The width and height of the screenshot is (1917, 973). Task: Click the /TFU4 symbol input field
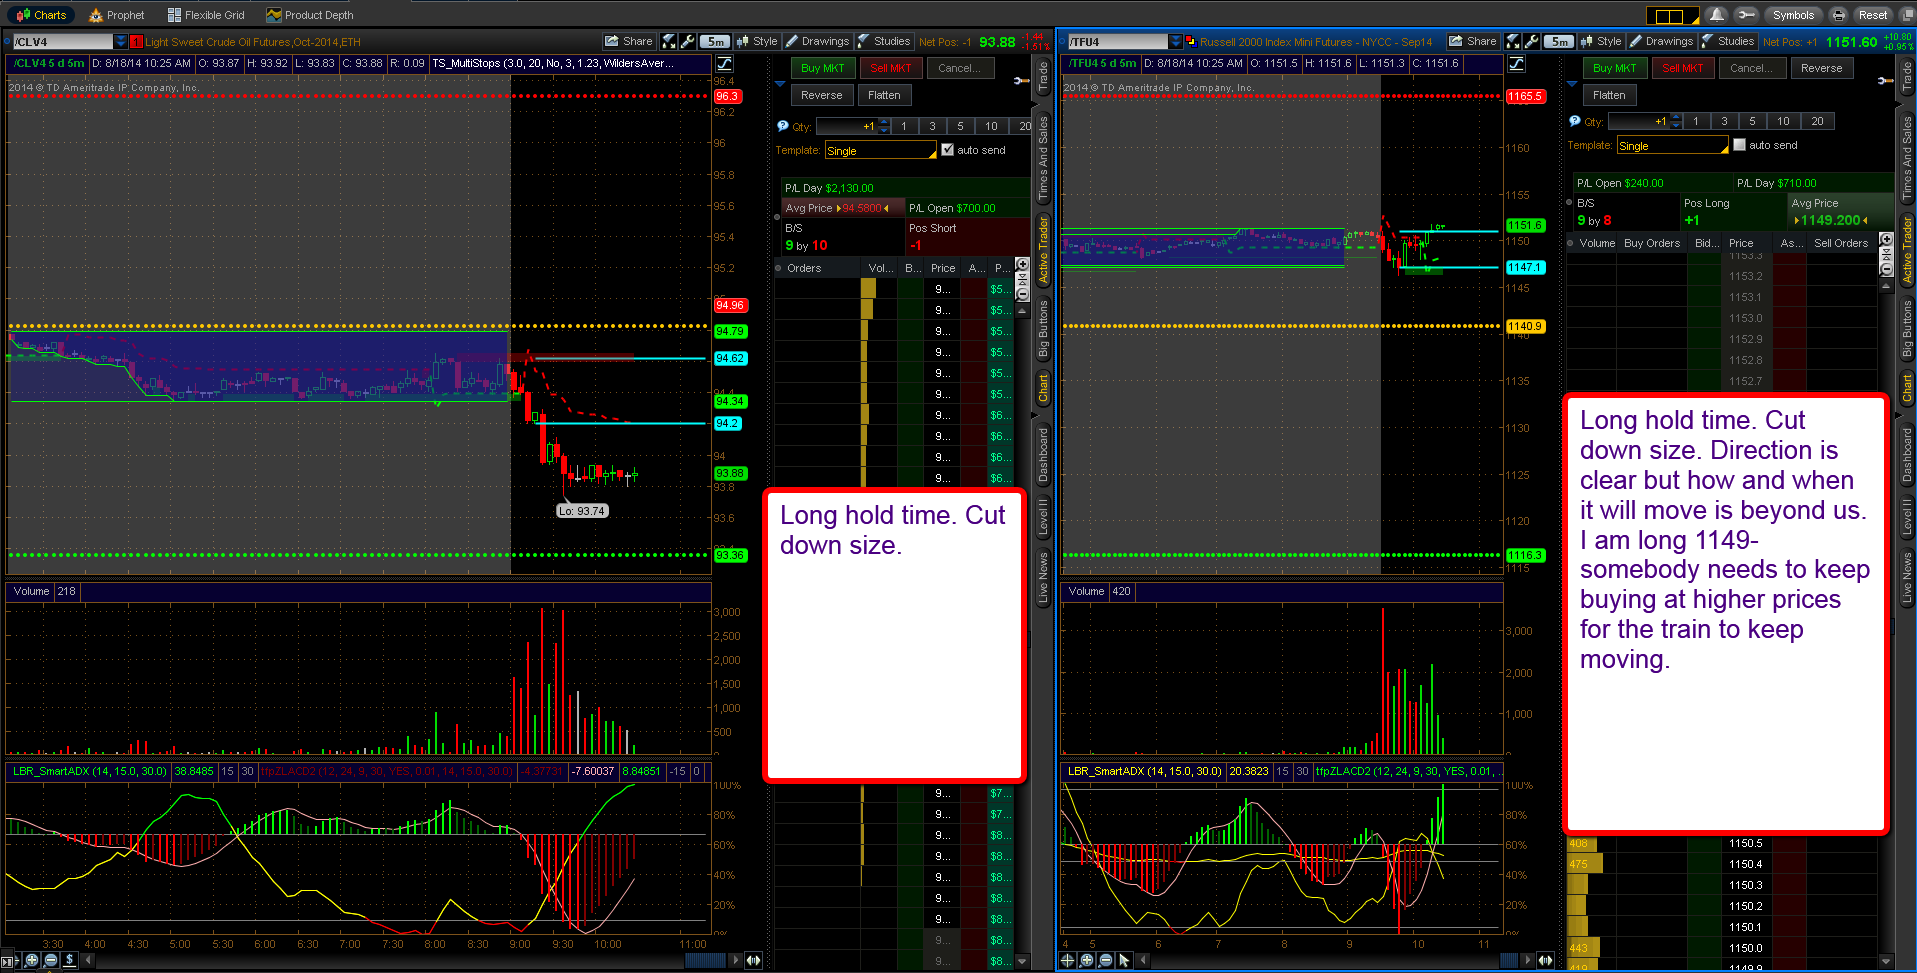pos(1118,41)
